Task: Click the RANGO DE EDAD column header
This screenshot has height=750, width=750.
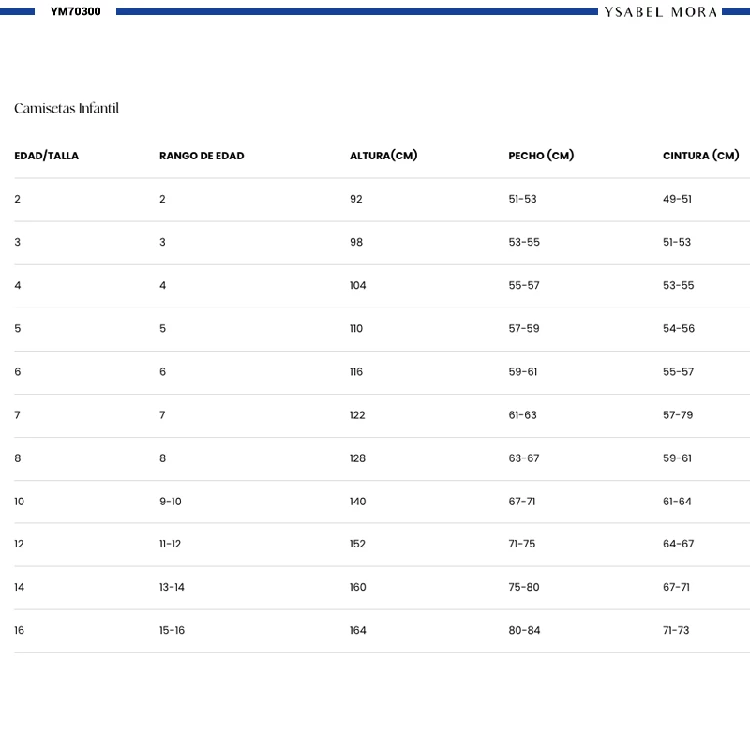Action: pos(201,156)
